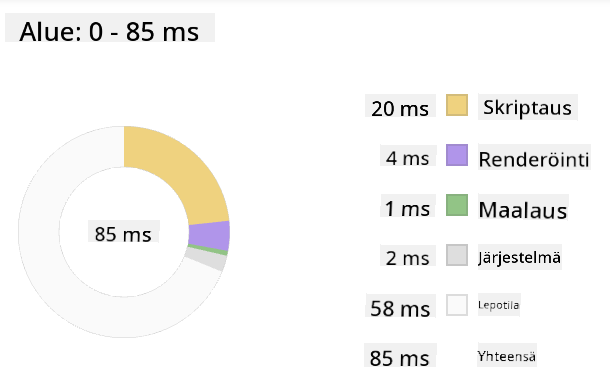Click the gray system slice of donut chart
The image size is (610, 378).
pyautogui.click(x=207, y=259)
